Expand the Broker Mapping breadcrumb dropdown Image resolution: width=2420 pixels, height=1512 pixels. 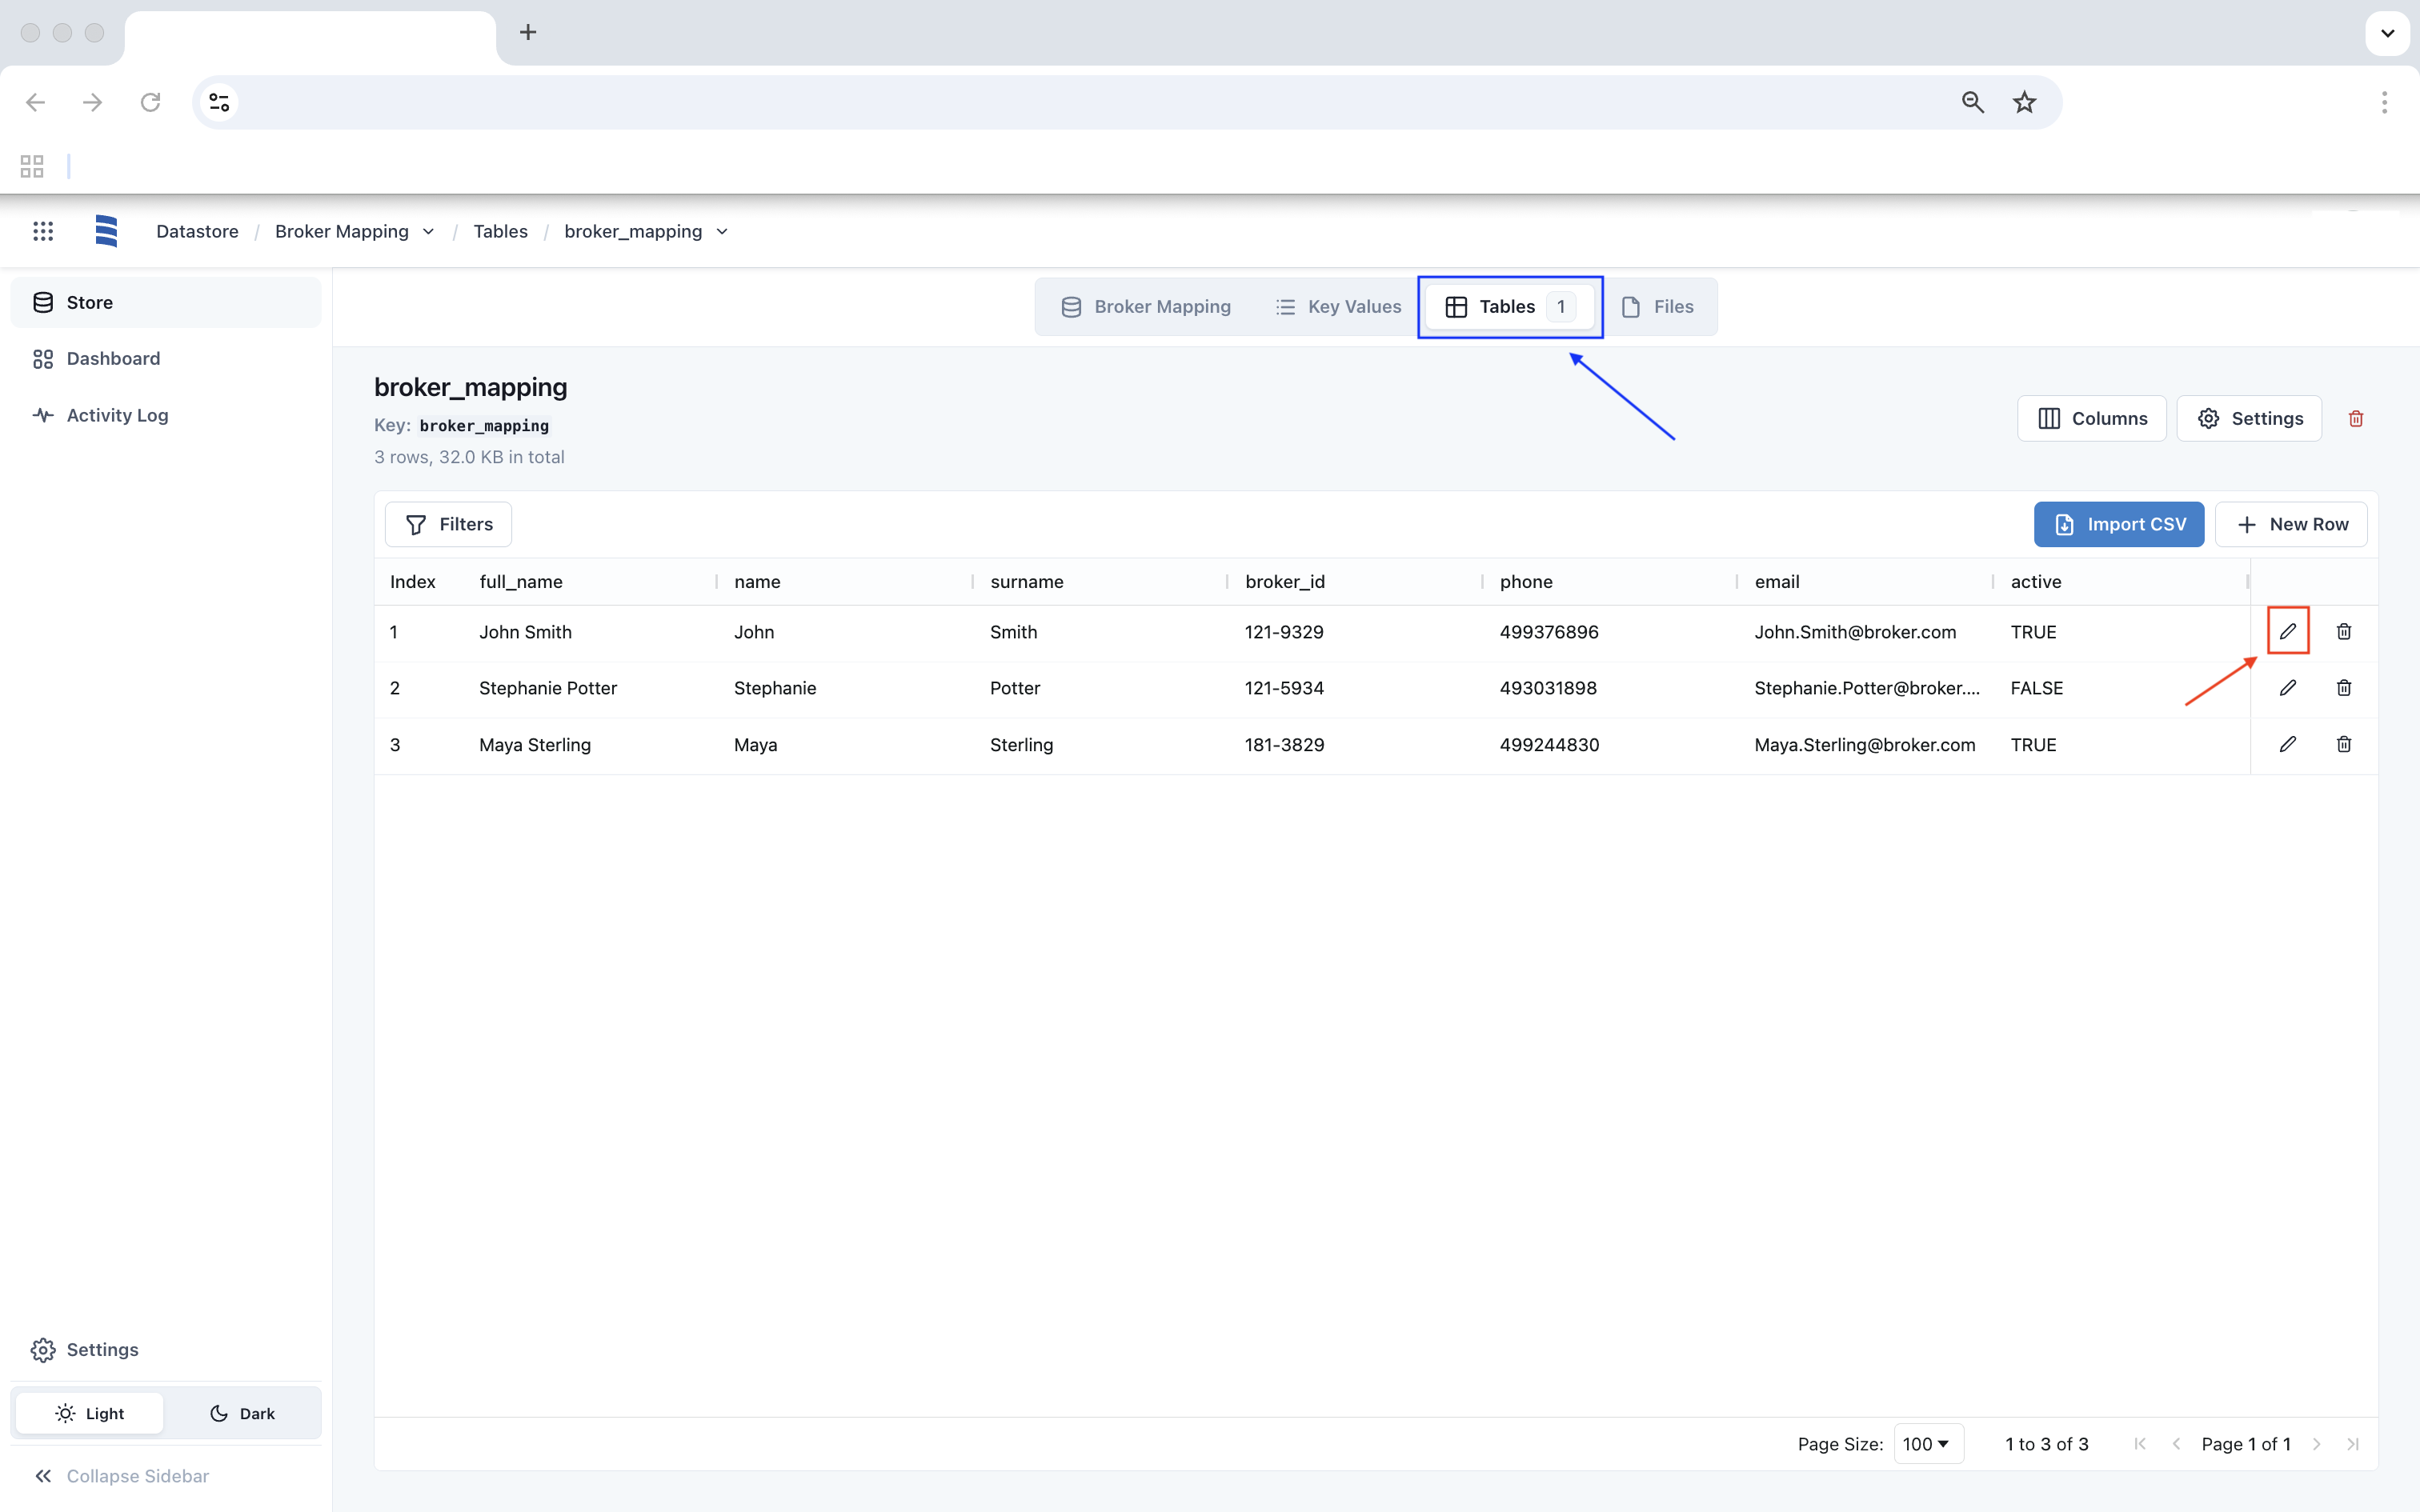[x=429, y=231]
